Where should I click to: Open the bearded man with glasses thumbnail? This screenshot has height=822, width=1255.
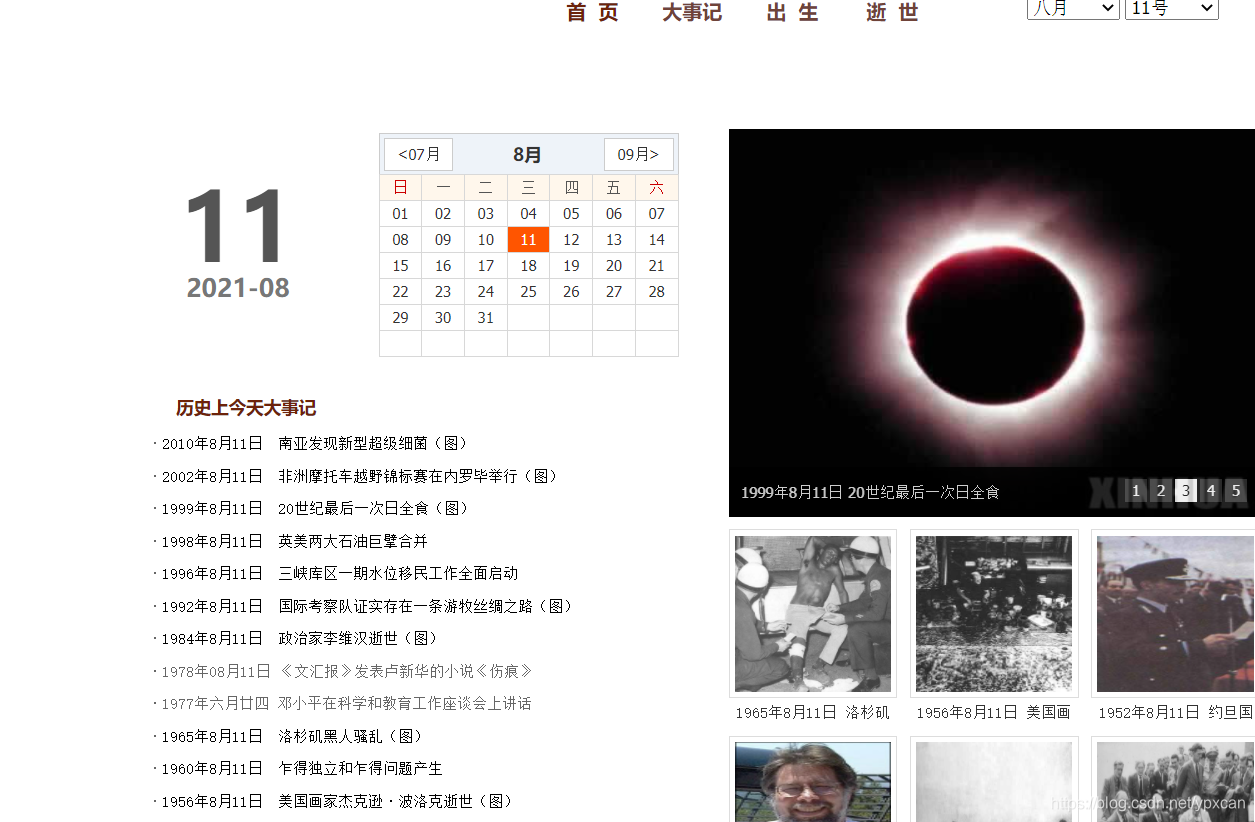tap(813, 782)
